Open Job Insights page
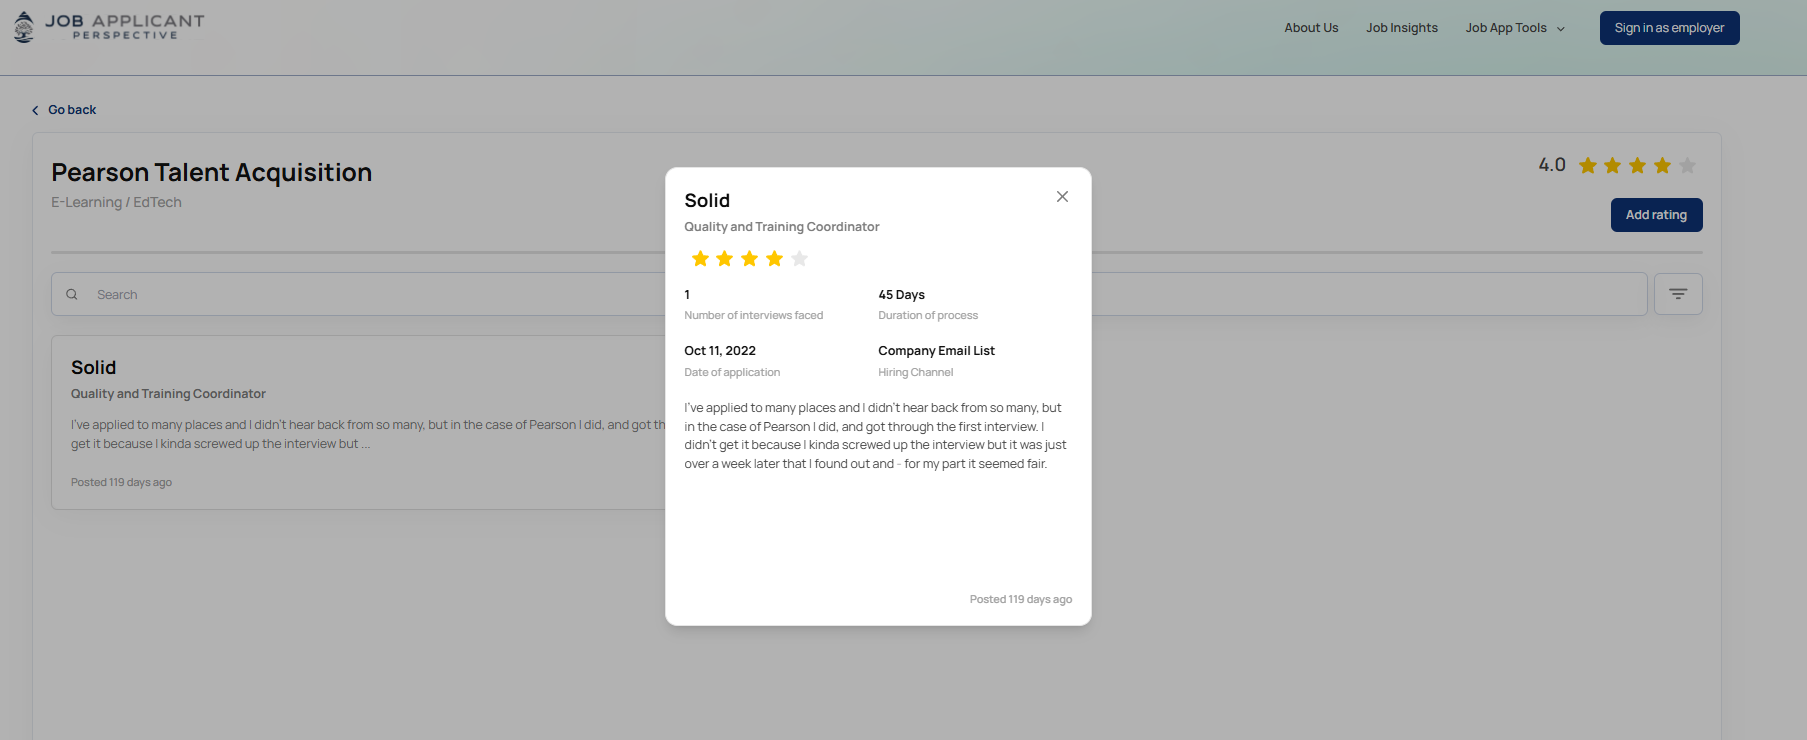The height and width of the screenshot is (740, 1807). pyautogui.click(x=1402, y=28)
